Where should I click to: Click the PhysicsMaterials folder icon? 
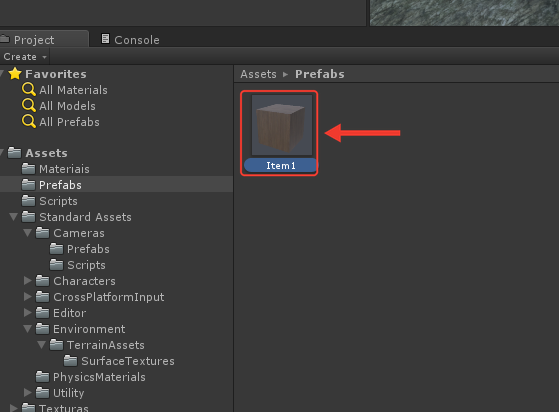(42, 376)
